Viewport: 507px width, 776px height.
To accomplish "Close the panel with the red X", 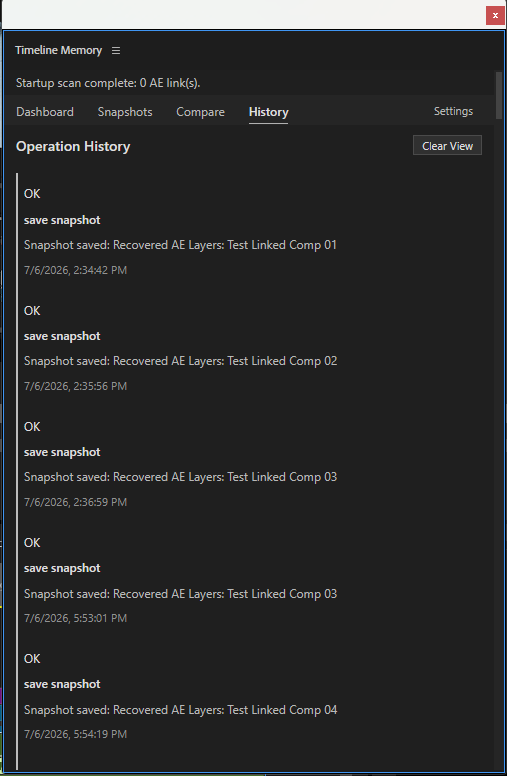I will point(495,15).
